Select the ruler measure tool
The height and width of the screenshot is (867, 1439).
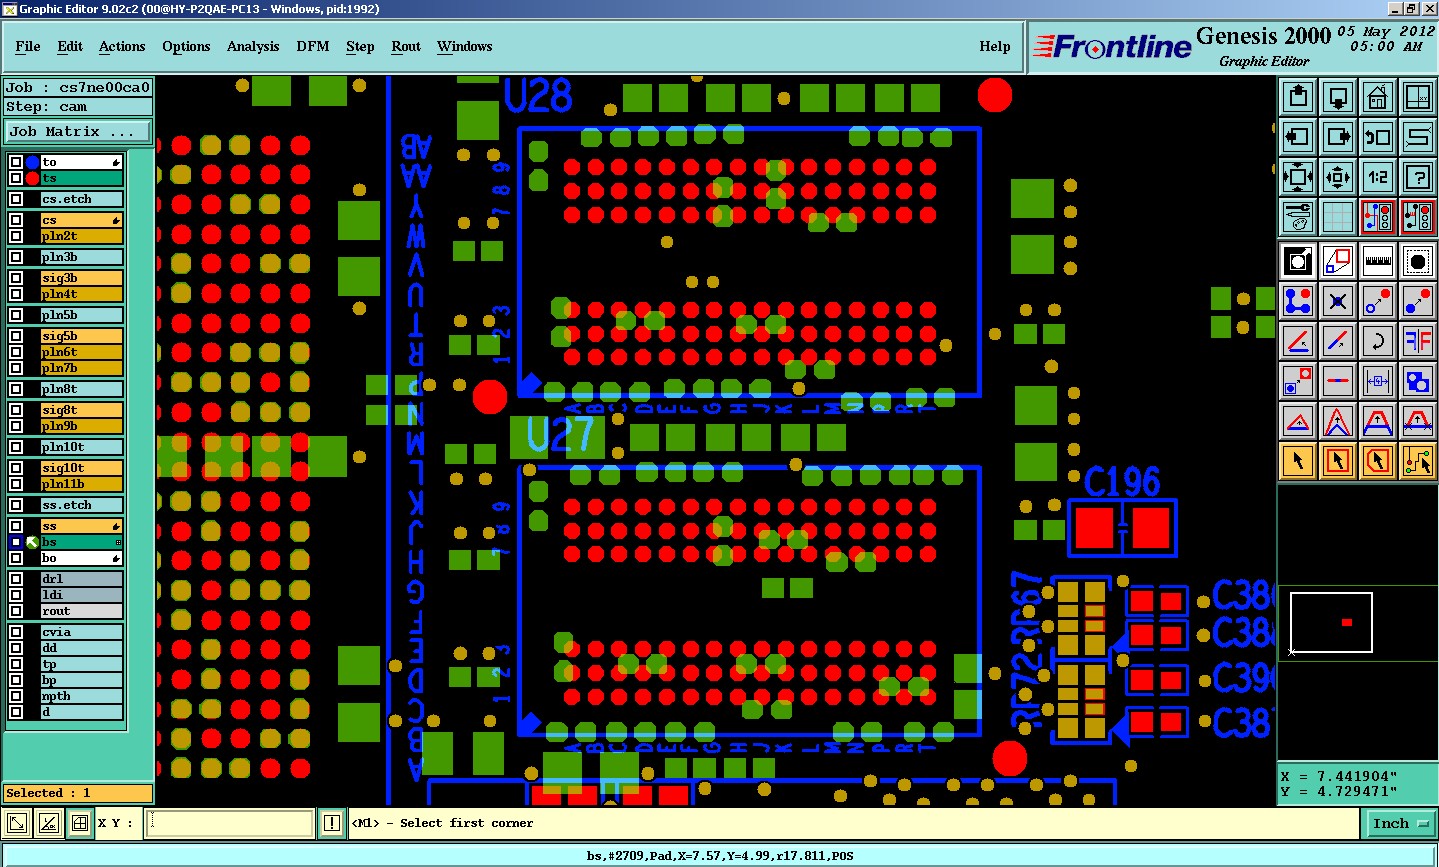(x=1378, y=261)
